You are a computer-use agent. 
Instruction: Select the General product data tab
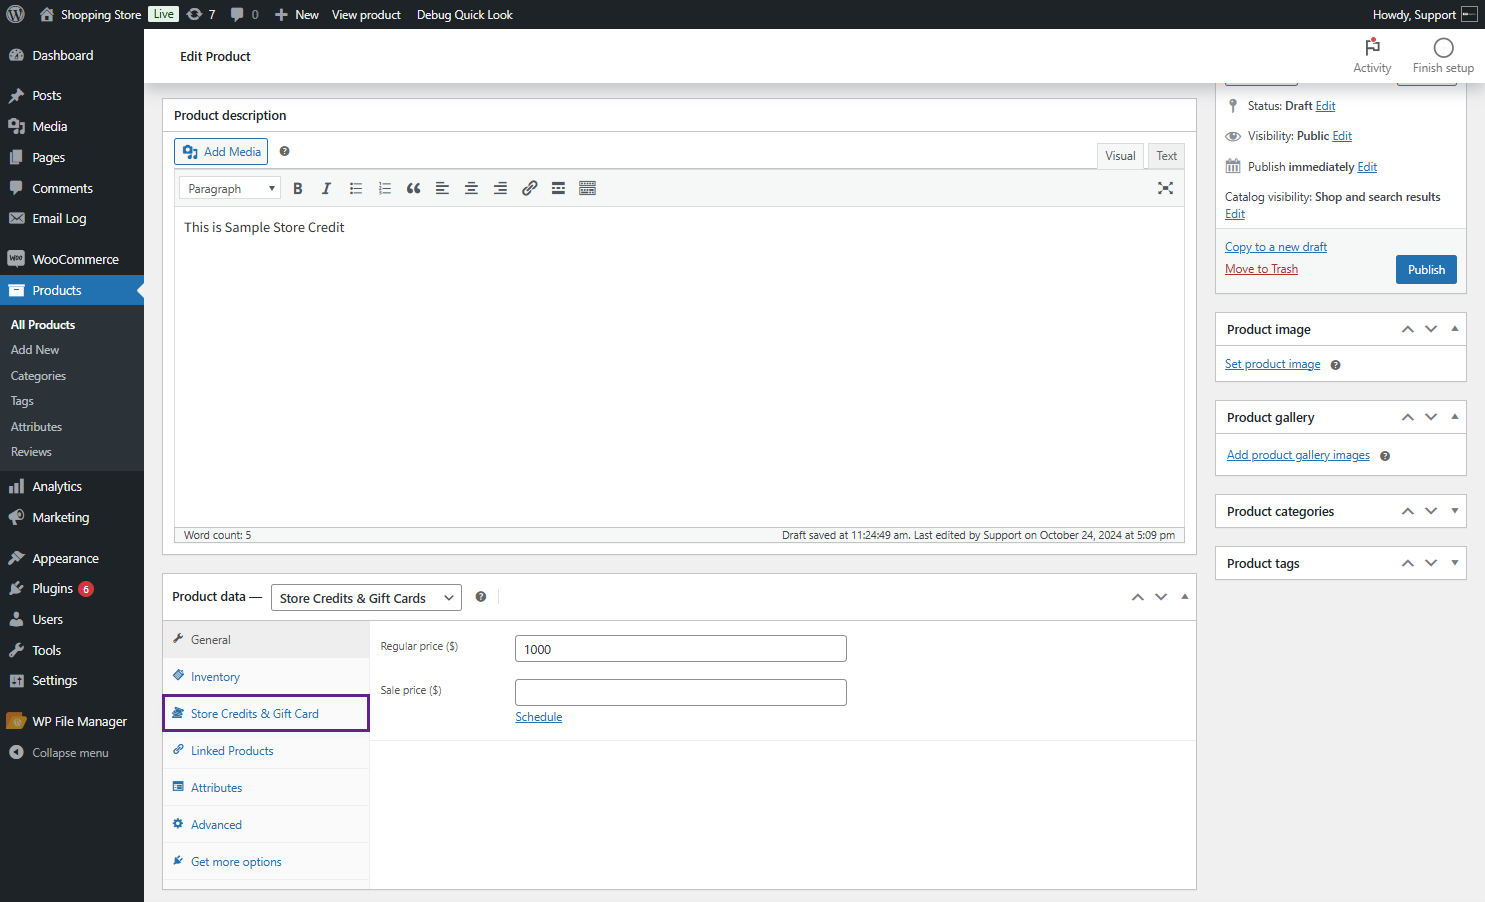click(266, 640)
